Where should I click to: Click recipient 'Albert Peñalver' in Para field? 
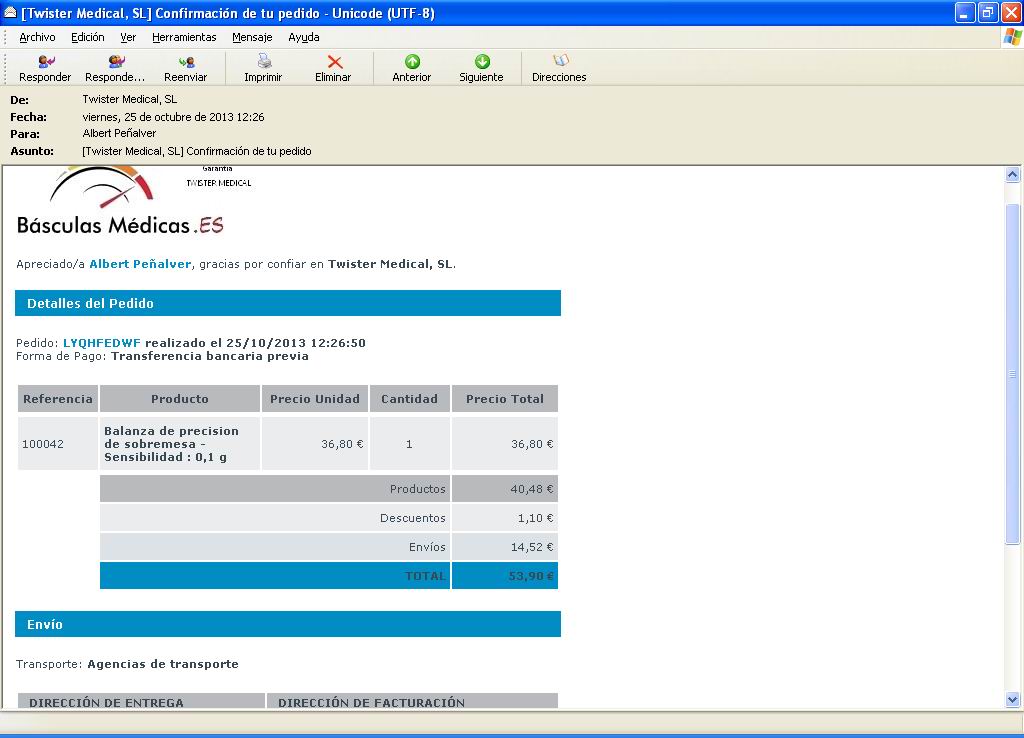pyautogui.click(x=119, y=133)
